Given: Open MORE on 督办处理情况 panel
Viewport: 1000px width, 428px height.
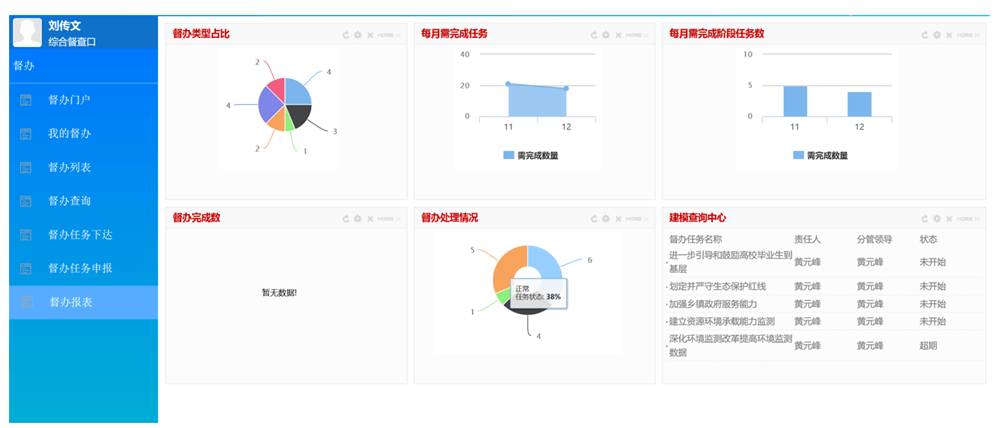Looking at the screenshot, I should click(x=637, y=218).
